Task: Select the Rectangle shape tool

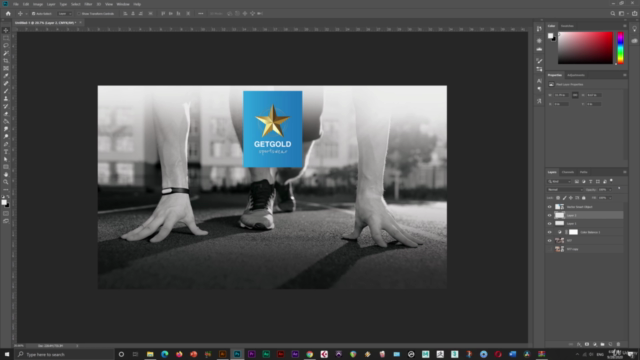Action: (x=6, y=167)
